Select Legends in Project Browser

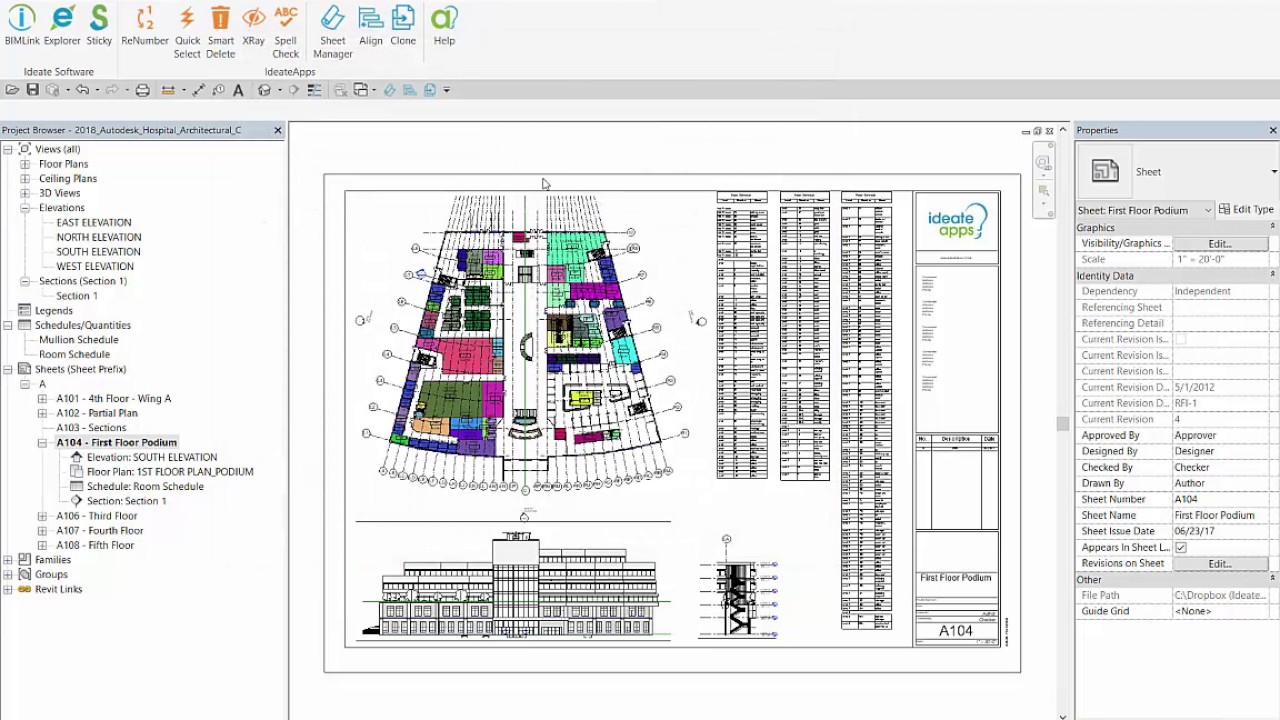click(54, 310)
